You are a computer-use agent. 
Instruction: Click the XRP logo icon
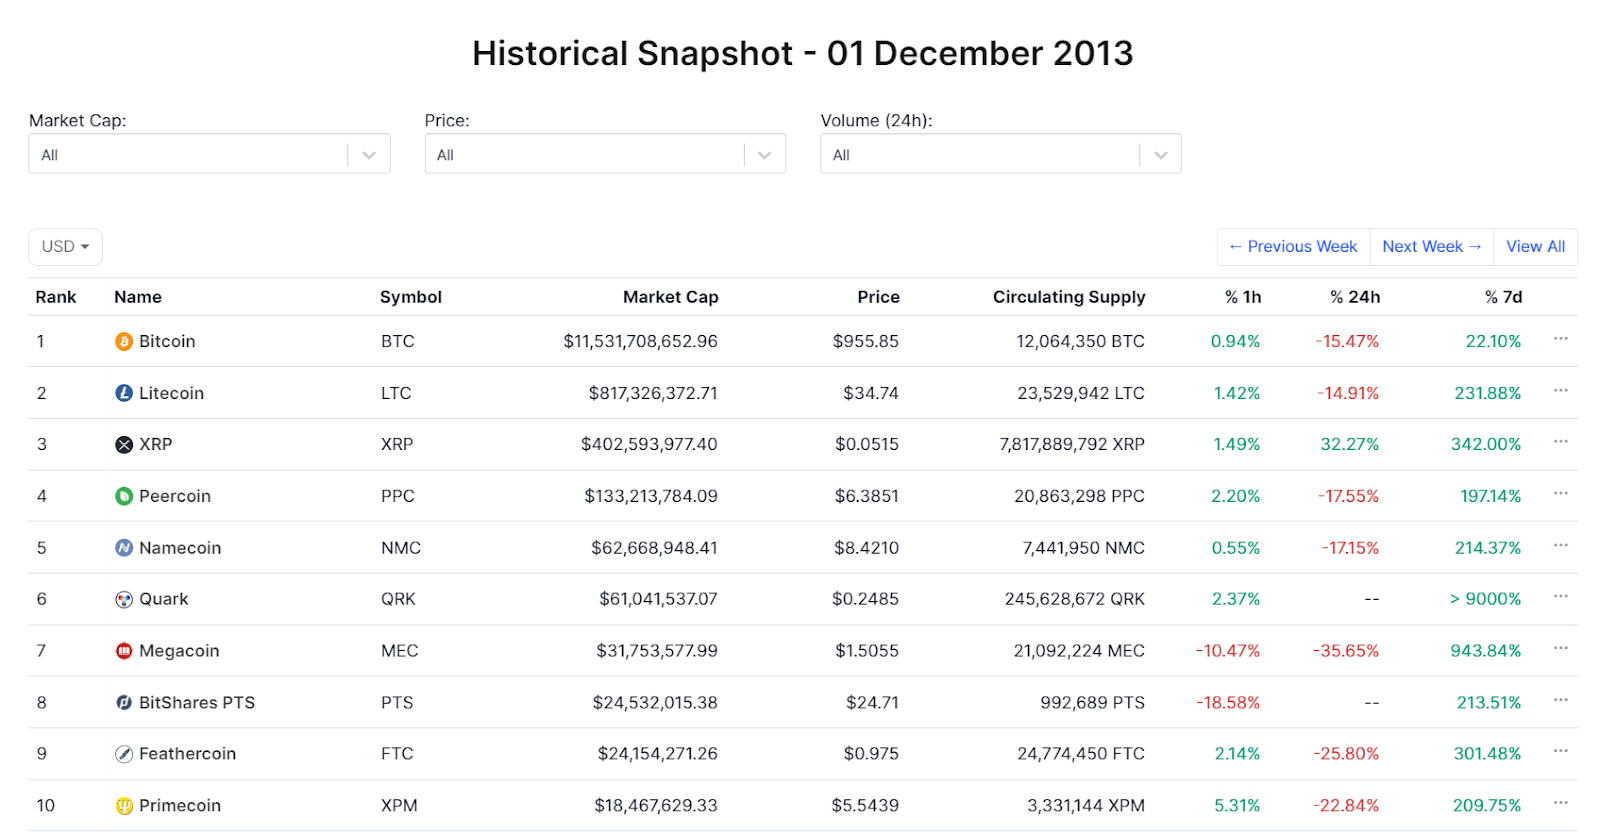(x=124, y=445)
